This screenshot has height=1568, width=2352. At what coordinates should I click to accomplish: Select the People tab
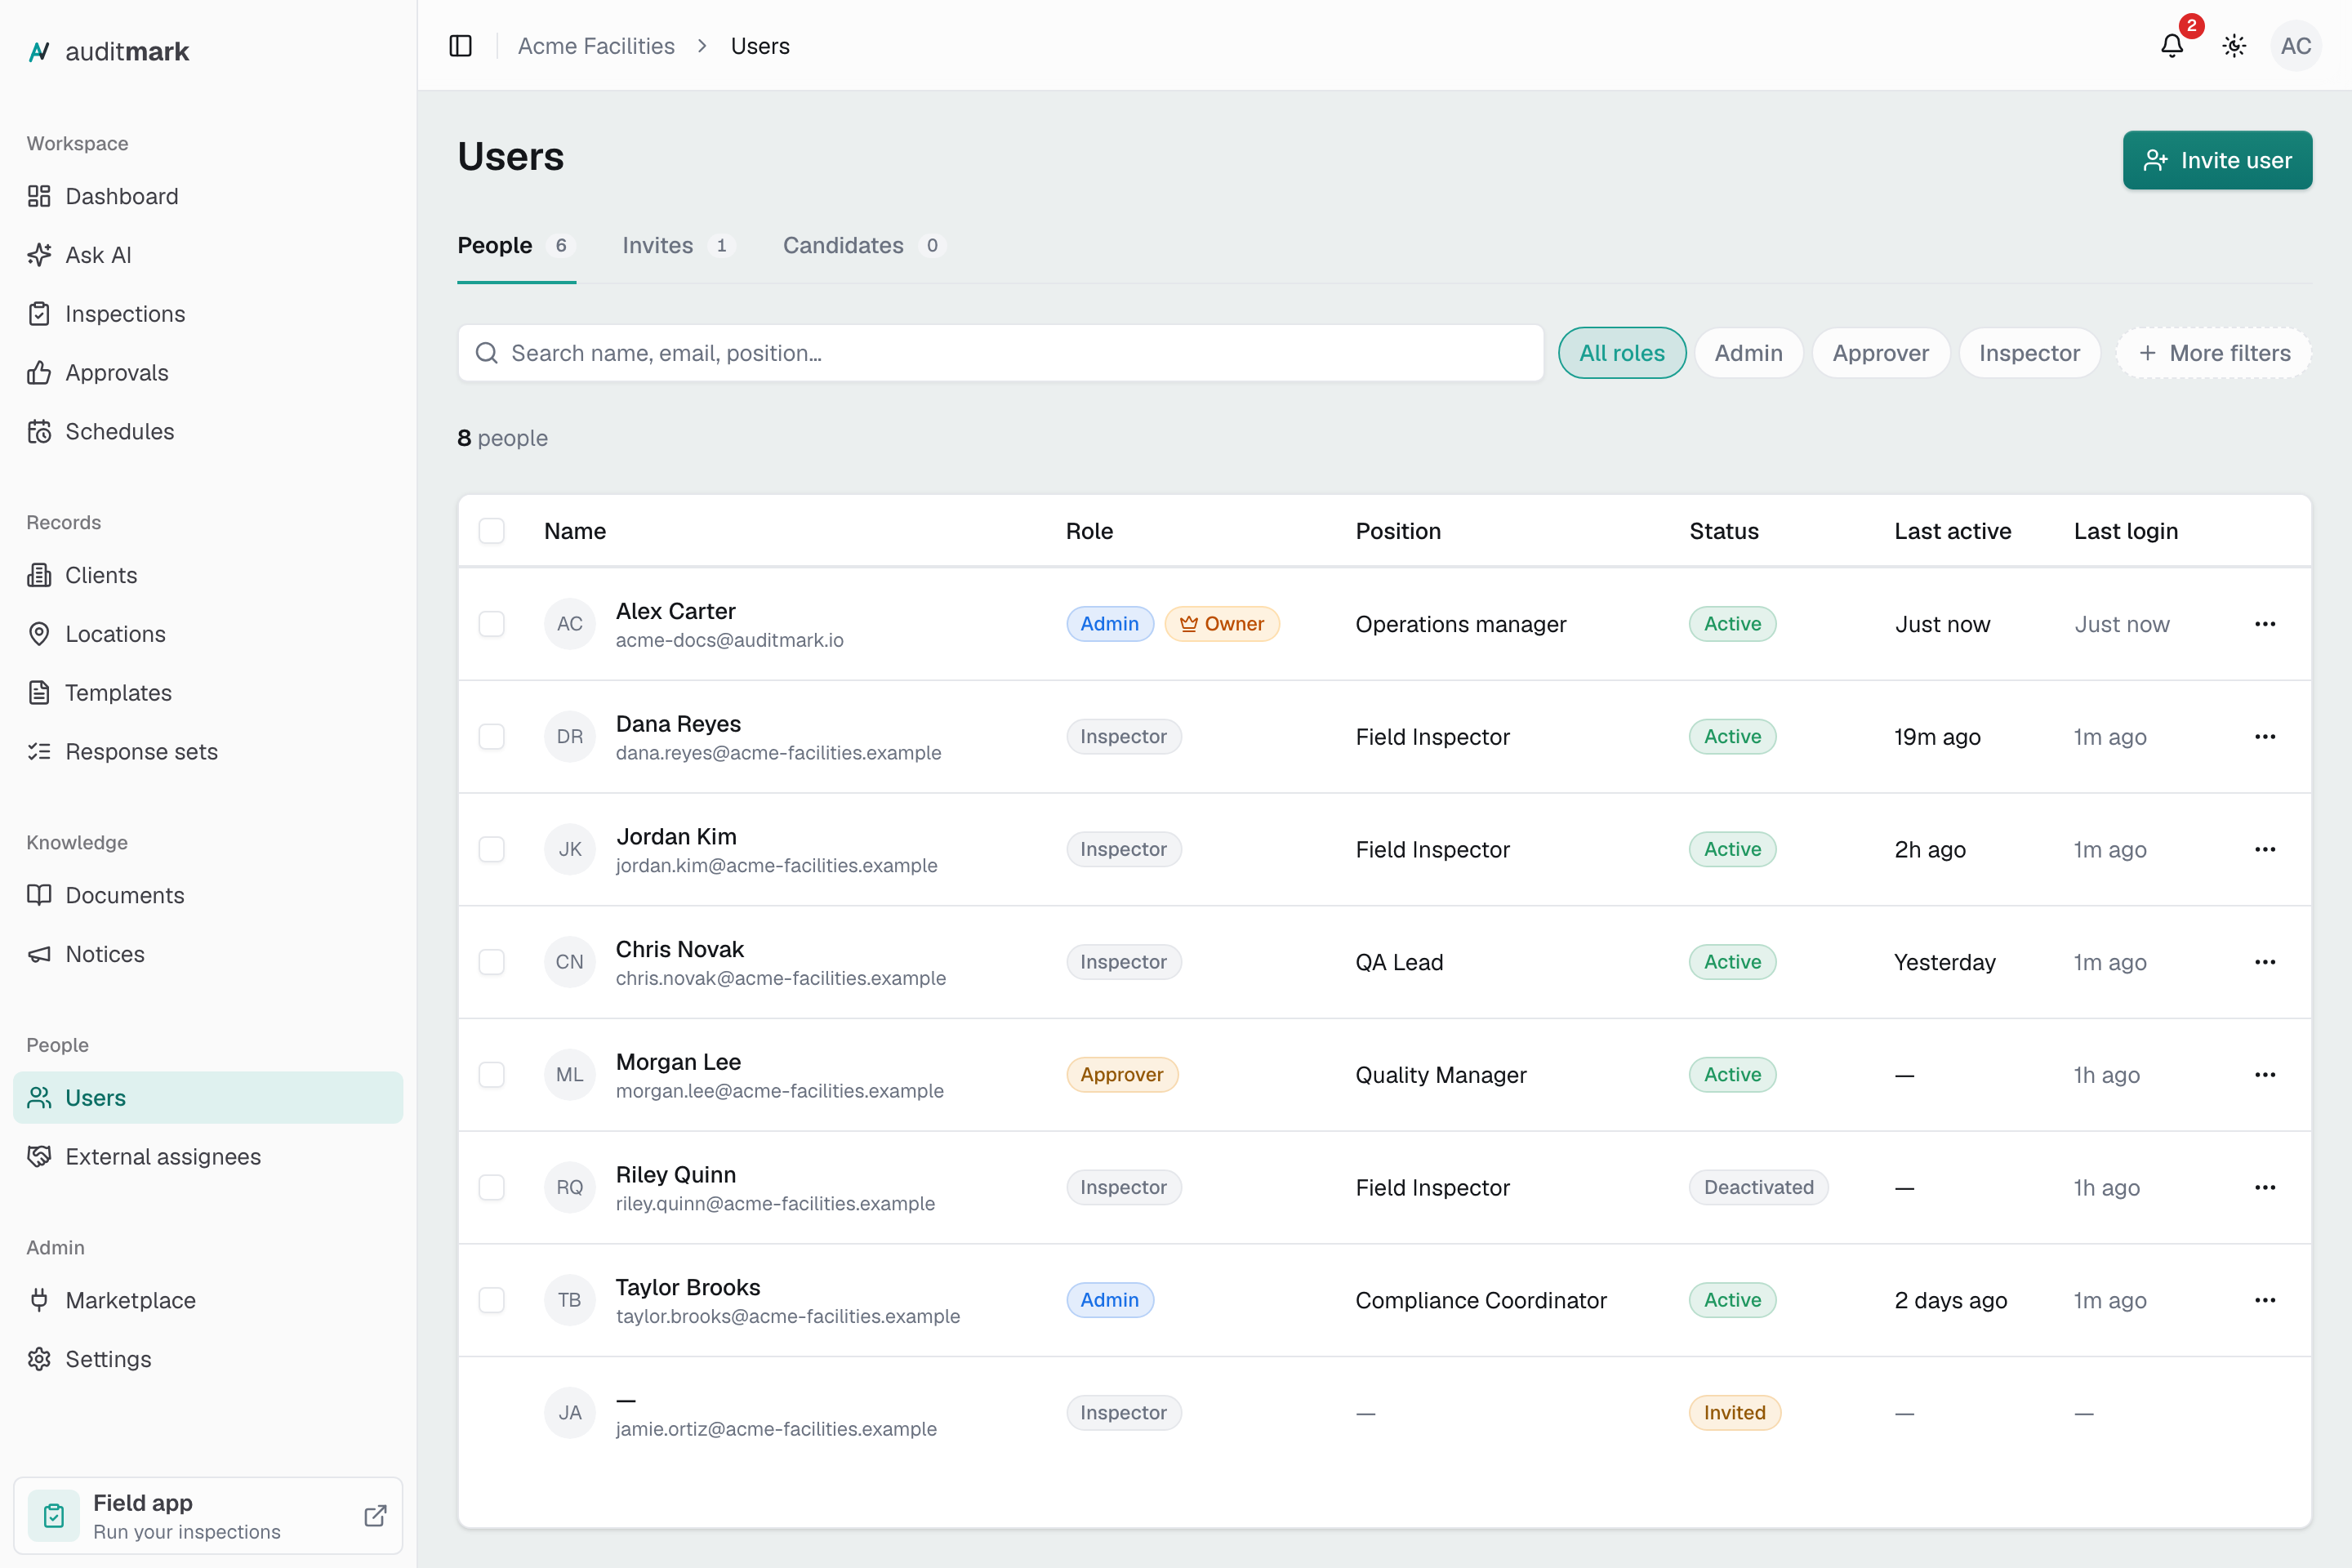pyautogui.click(x=516, y=246)
